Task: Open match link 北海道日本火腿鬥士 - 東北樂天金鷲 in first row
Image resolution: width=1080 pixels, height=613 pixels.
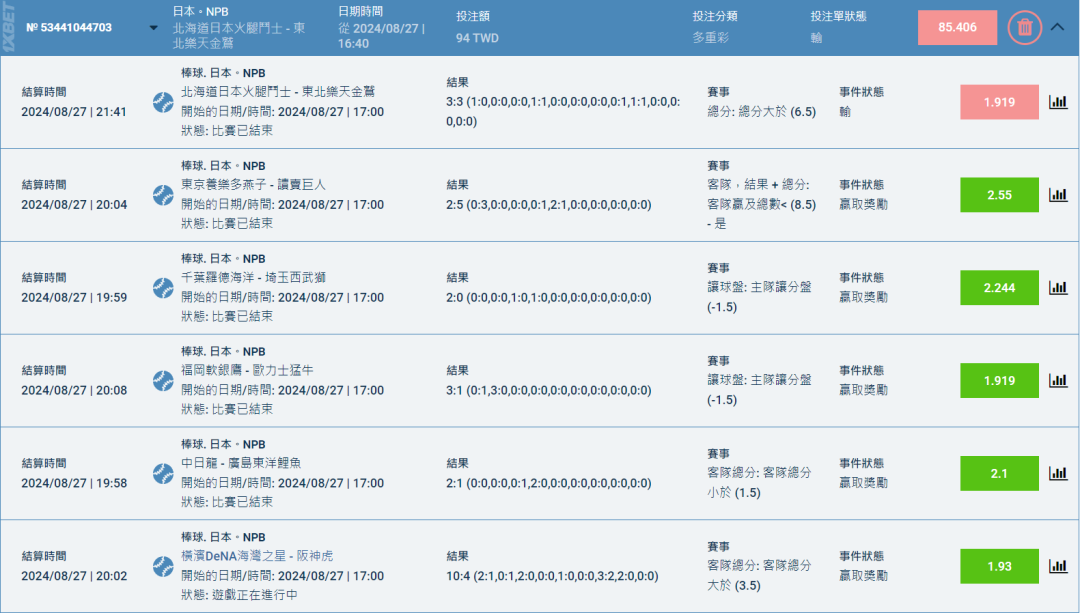Action: pos(278,92)
